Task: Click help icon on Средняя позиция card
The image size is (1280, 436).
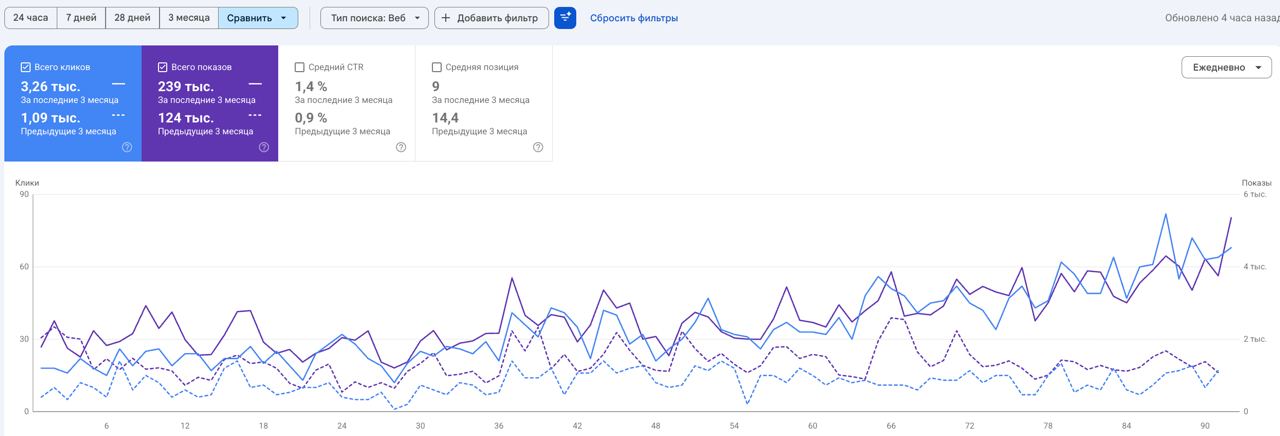Action: (538, 147)
